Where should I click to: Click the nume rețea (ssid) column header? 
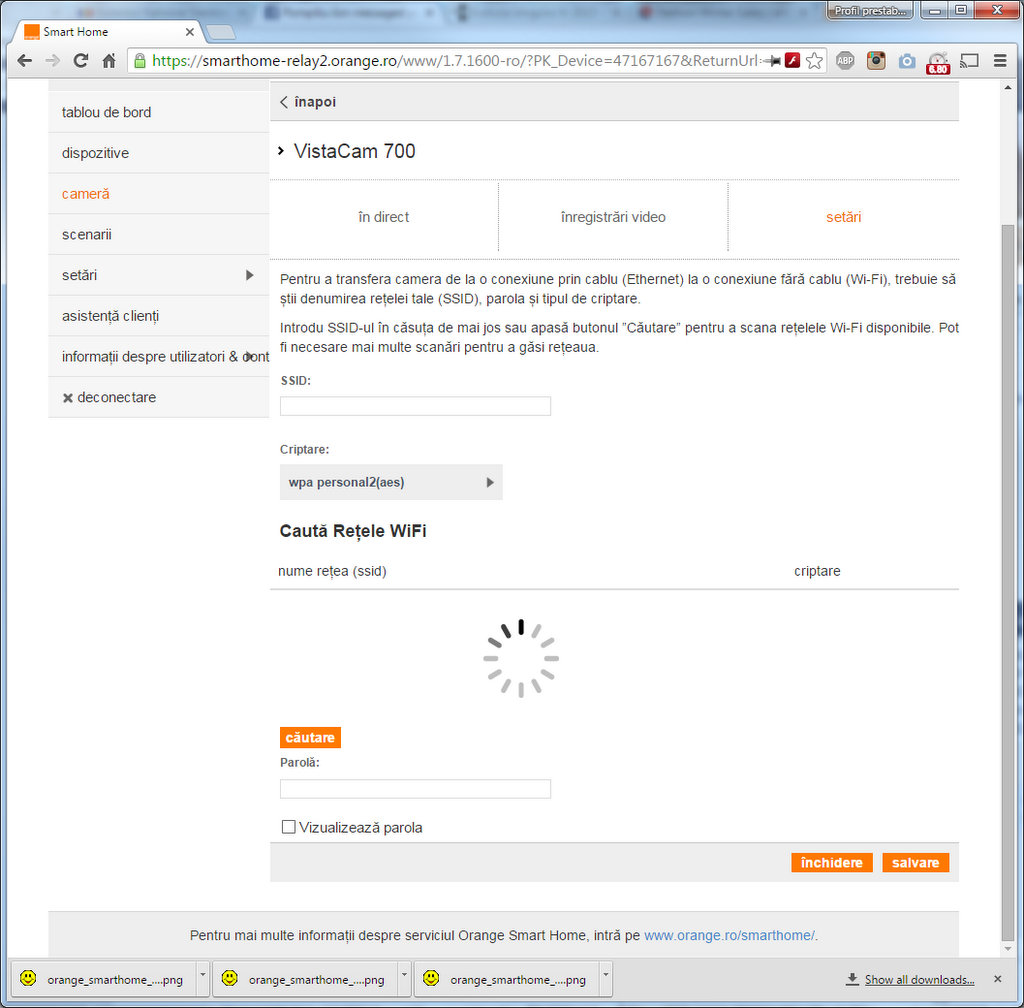[332, 571]
